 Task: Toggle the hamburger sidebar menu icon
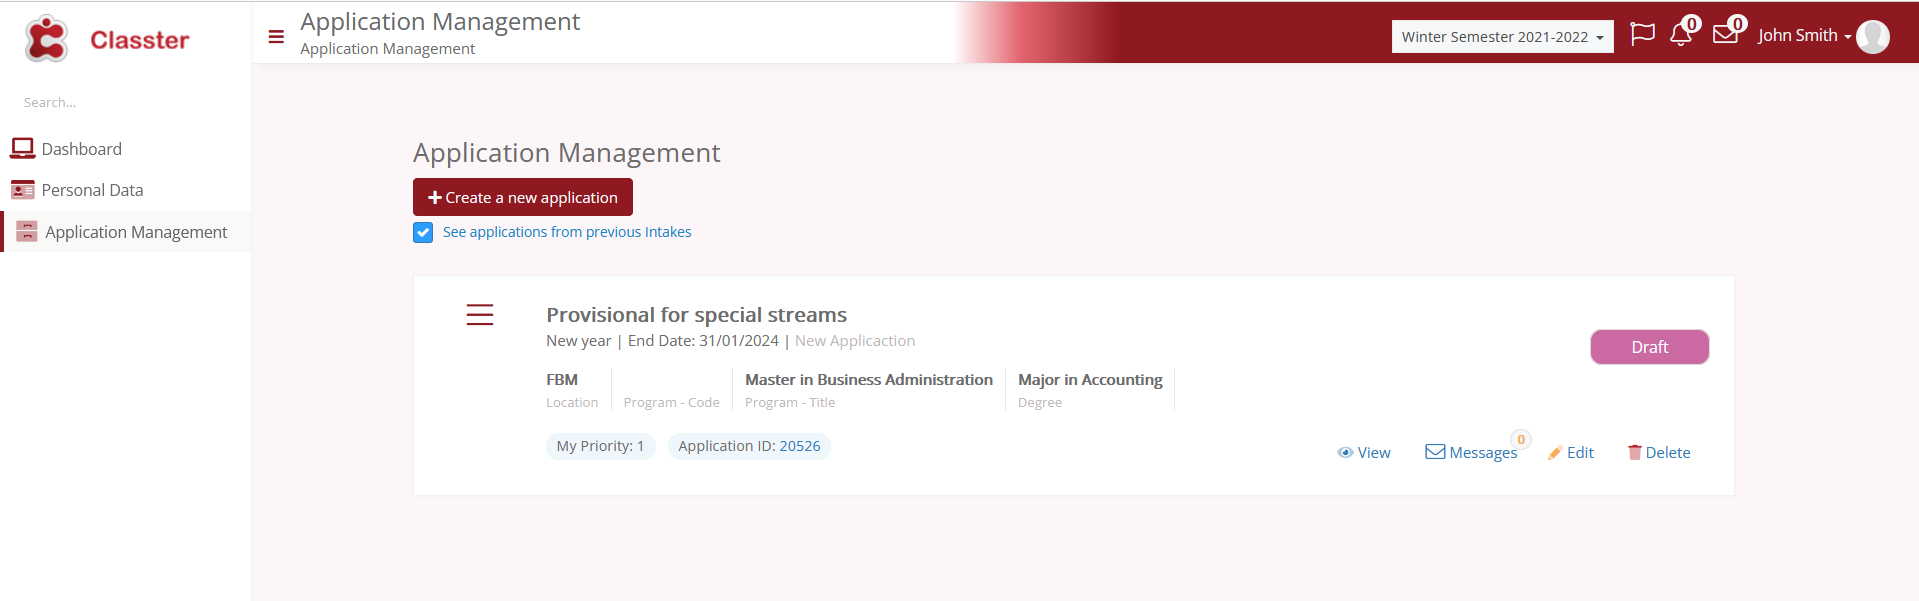pos(276,37)
